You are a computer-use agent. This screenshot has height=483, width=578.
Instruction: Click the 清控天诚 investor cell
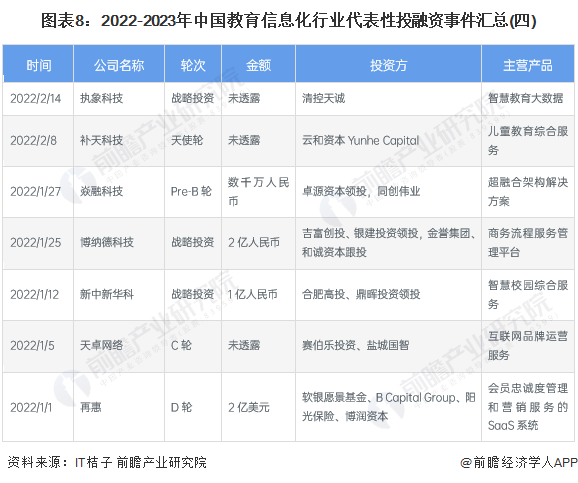tap(389, 98)
